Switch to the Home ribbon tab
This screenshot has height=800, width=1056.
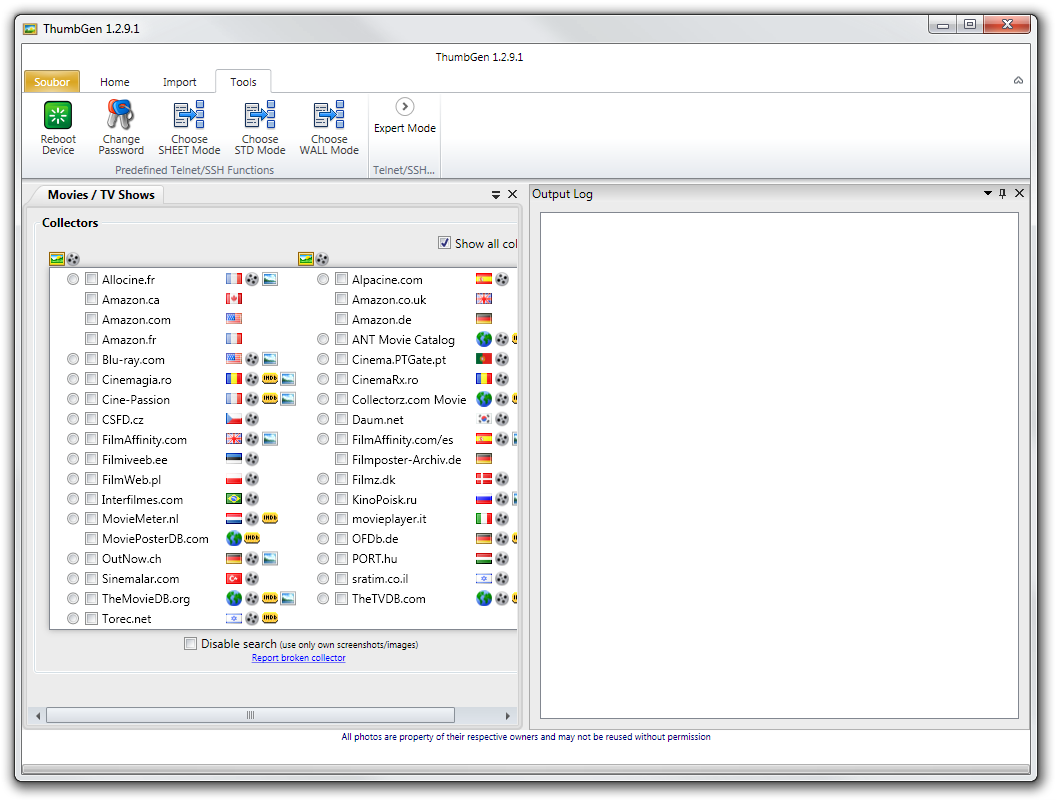[114, 81]
